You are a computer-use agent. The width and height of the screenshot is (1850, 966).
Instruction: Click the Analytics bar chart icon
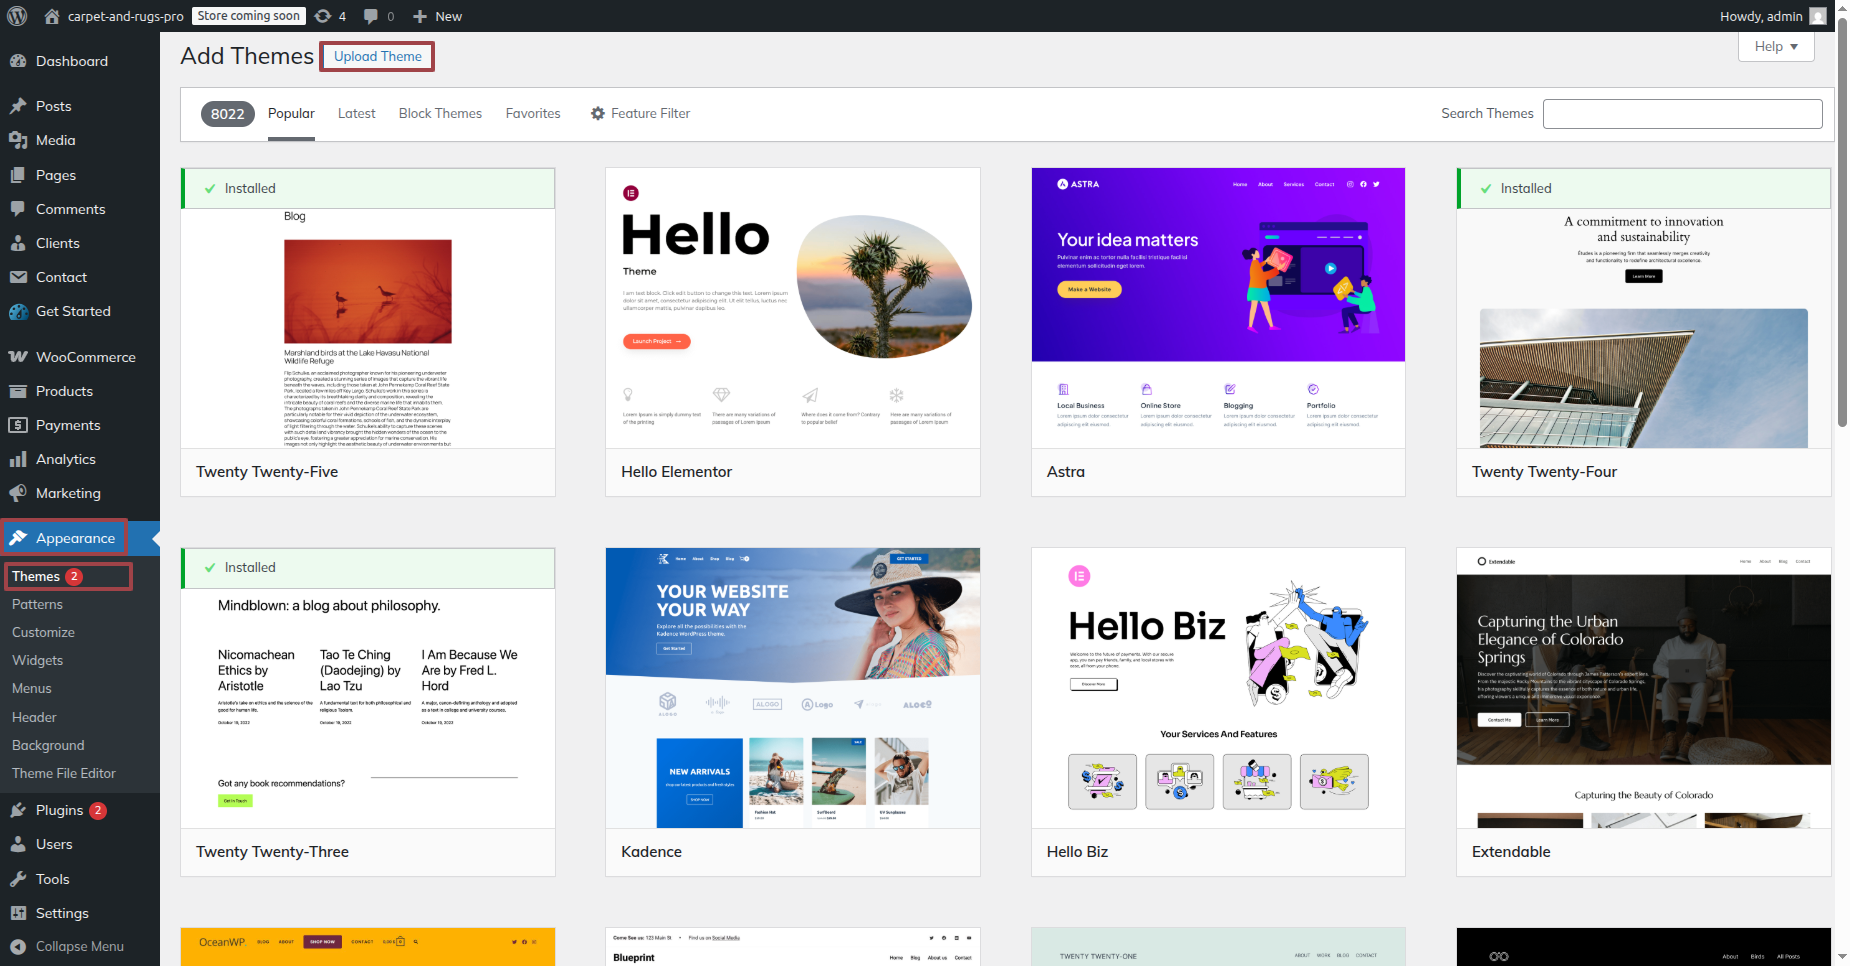coord(18,459)
